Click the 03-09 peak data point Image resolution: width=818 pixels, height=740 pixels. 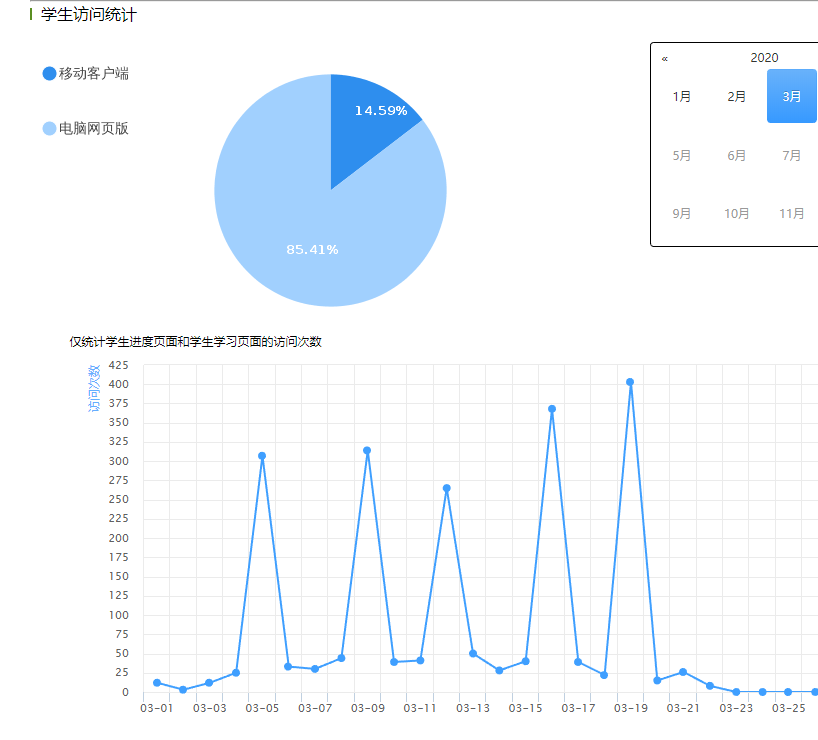pyautogui.click(x=367, y=451)
